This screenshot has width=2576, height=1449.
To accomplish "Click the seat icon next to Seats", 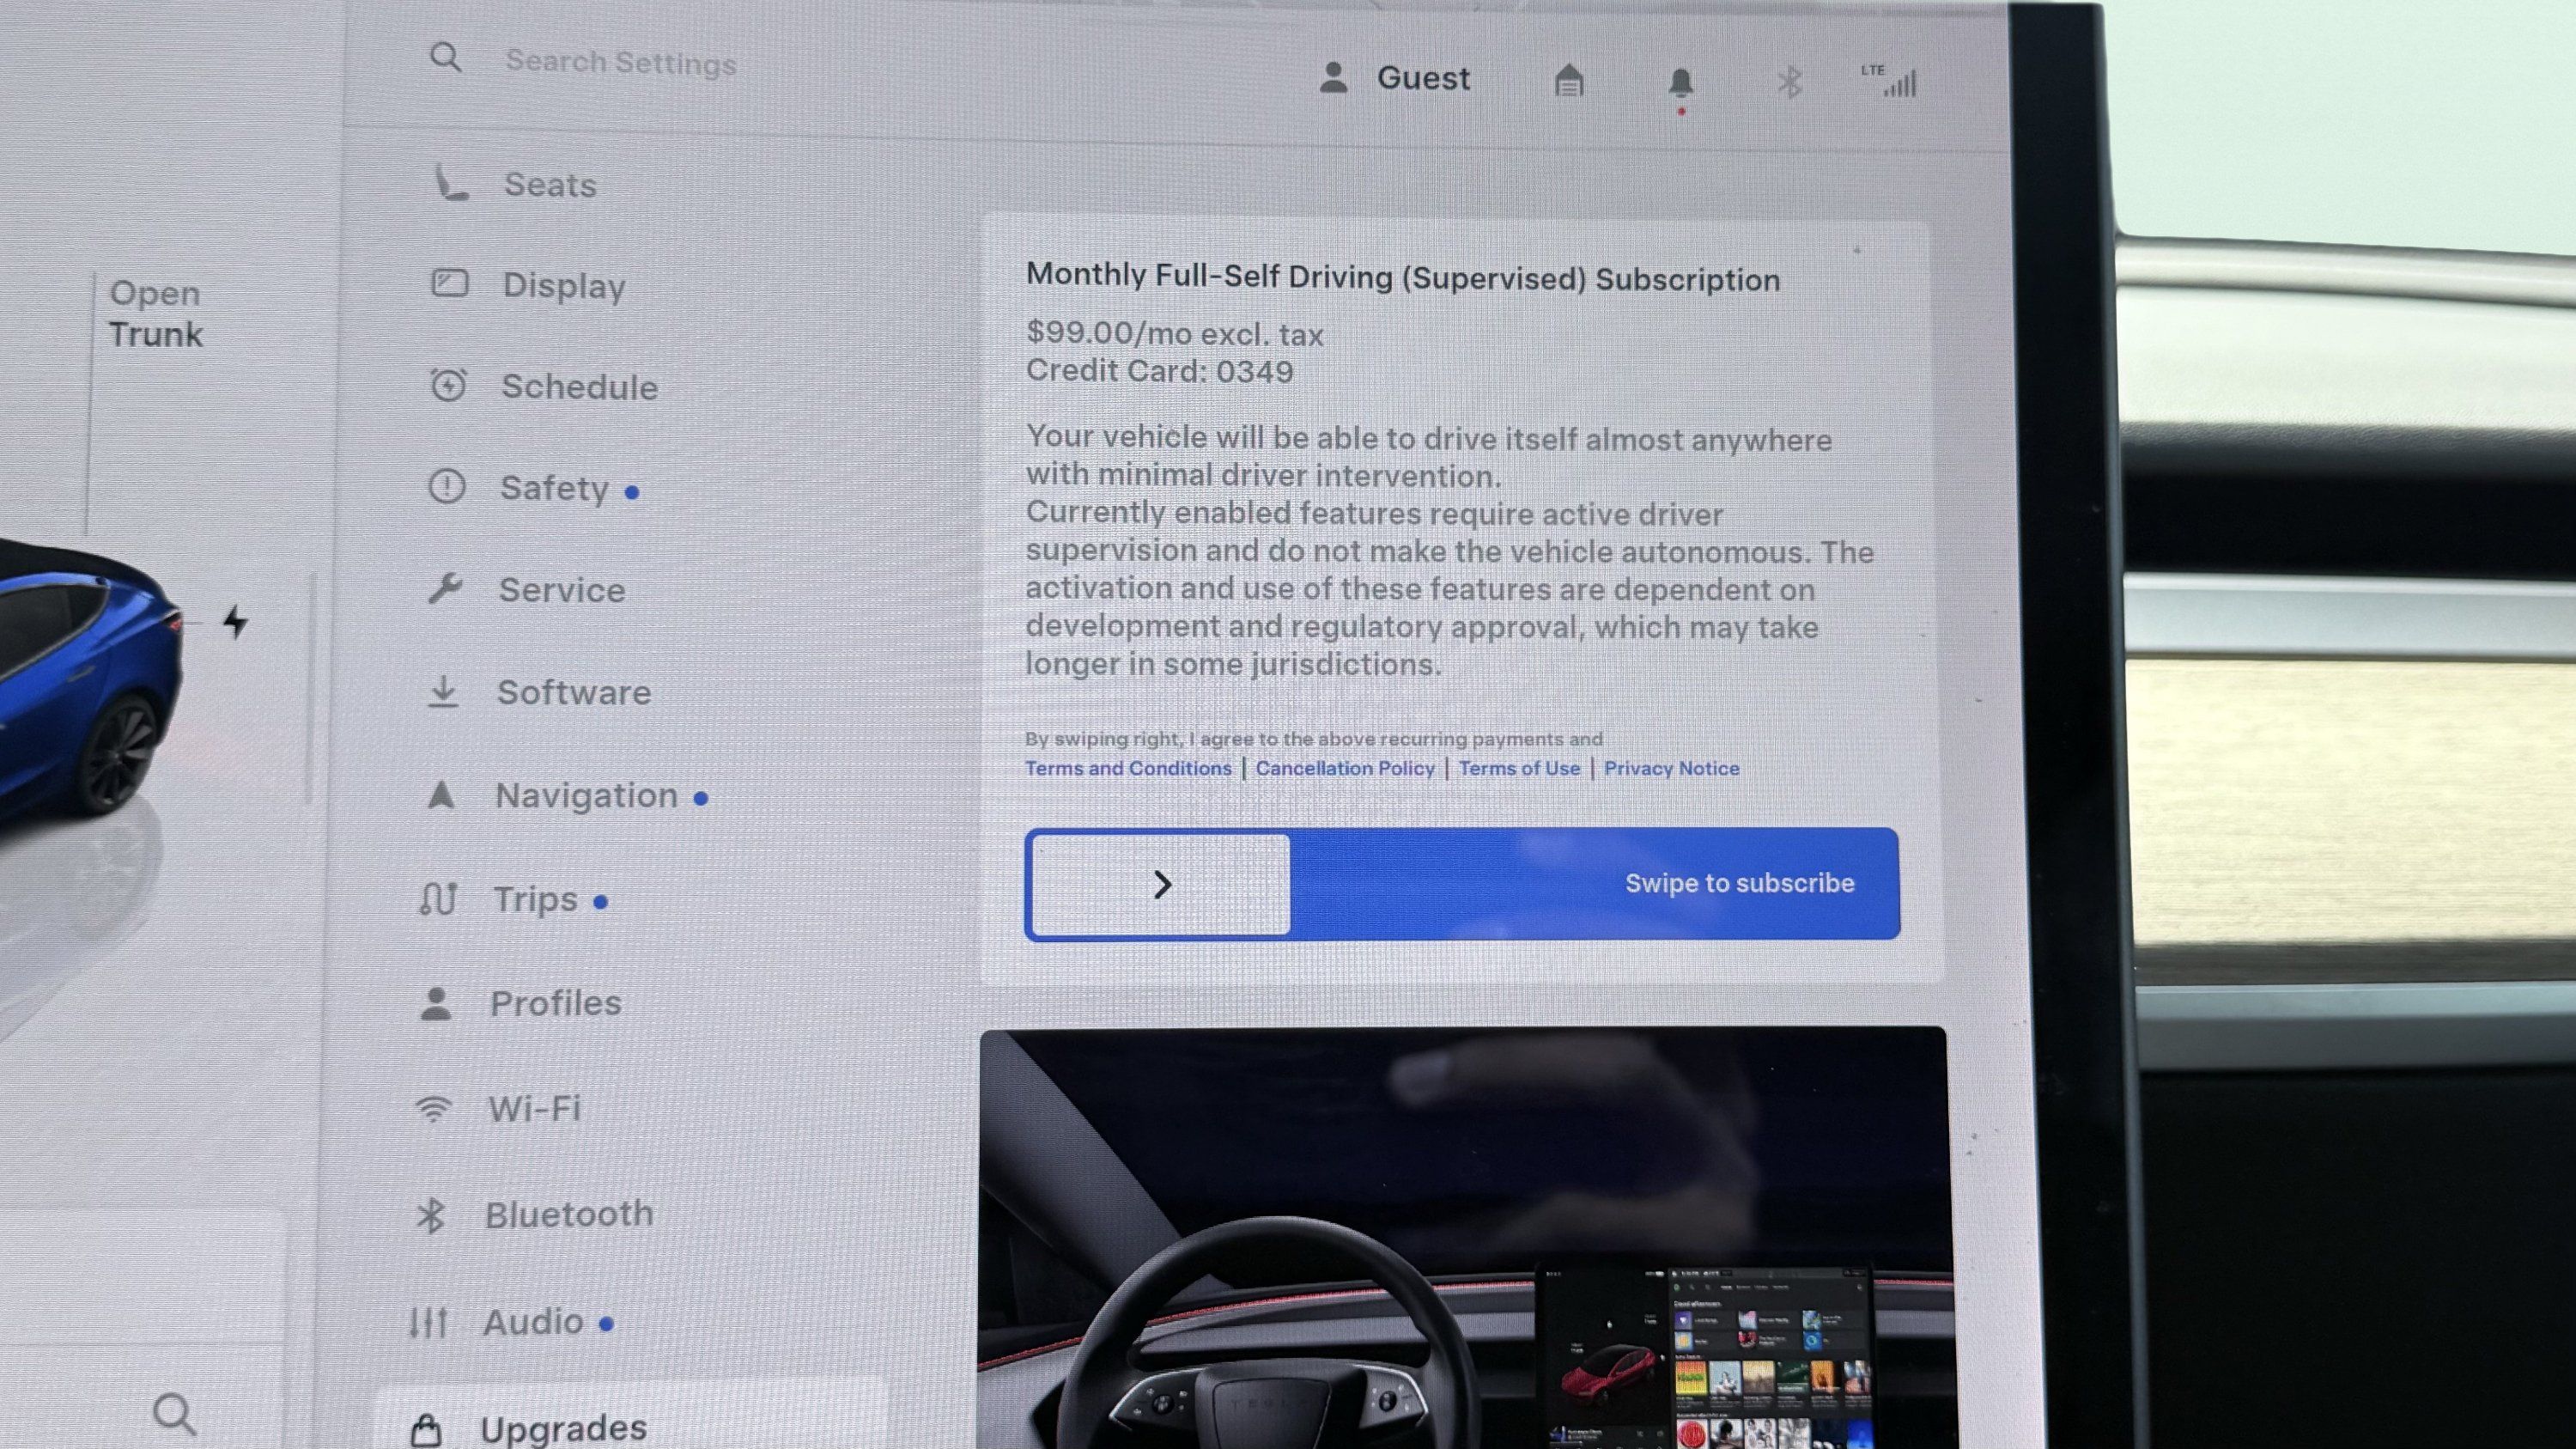I will tap(450, 182).
